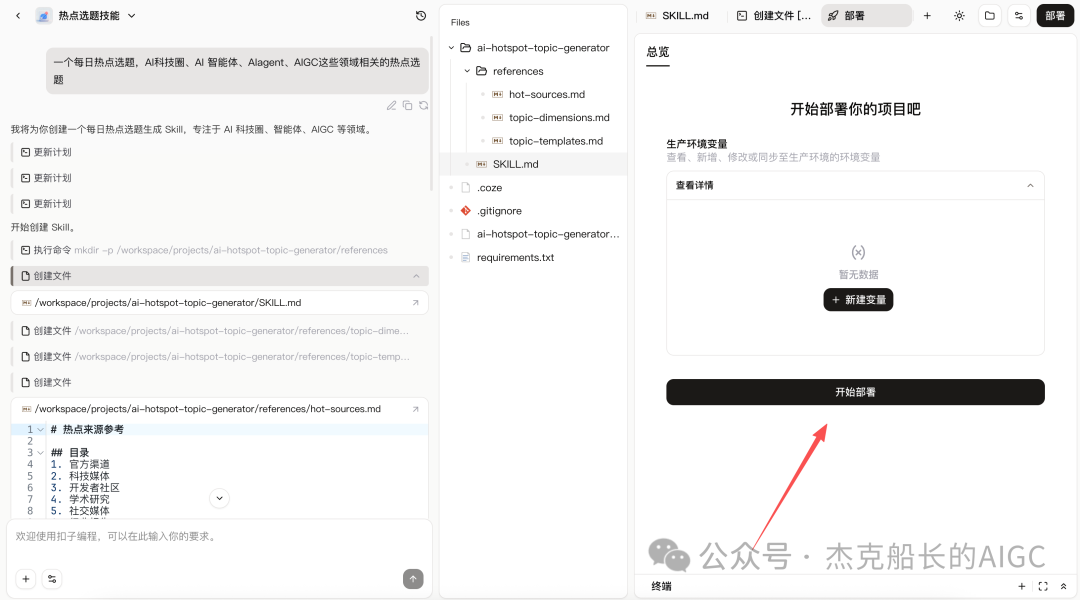Screen dimensions: 1080x600
Task: Open files folder icon in top bar
Action: pos(990,15)
